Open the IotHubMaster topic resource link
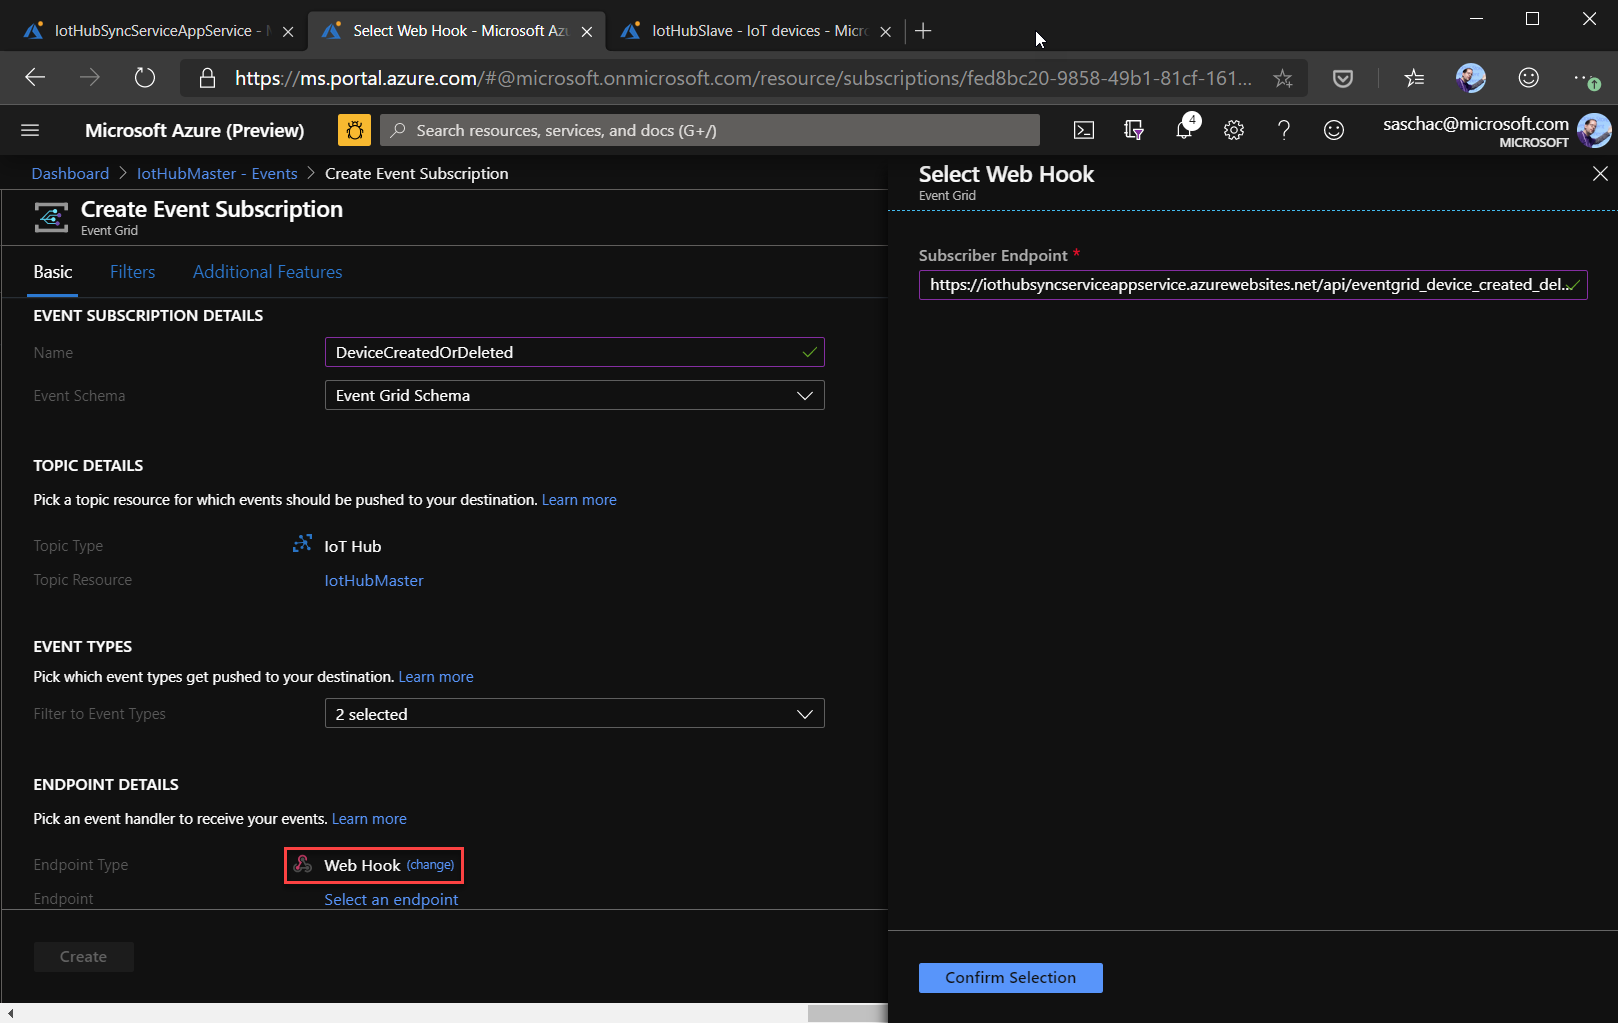The height and width of the screenshot is (1023, 1618). (x=374, y=580)
